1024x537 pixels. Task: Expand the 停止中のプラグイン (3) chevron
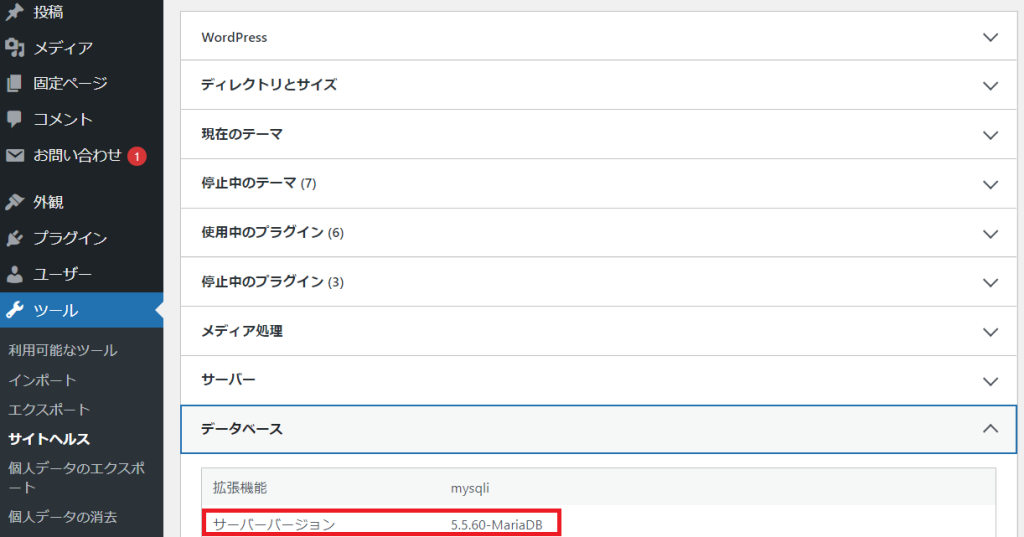pos(991,283)
